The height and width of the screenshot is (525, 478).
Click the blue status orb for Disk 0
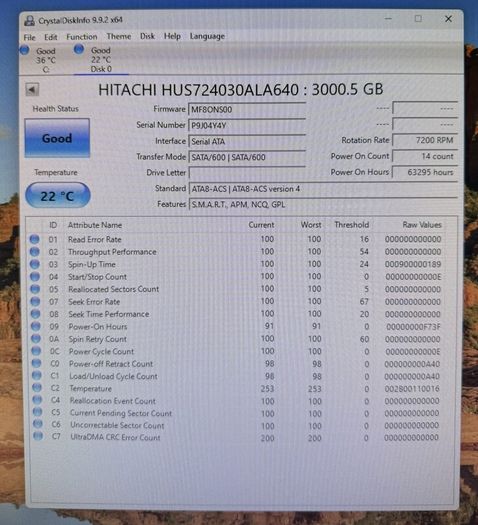point(79,49)
